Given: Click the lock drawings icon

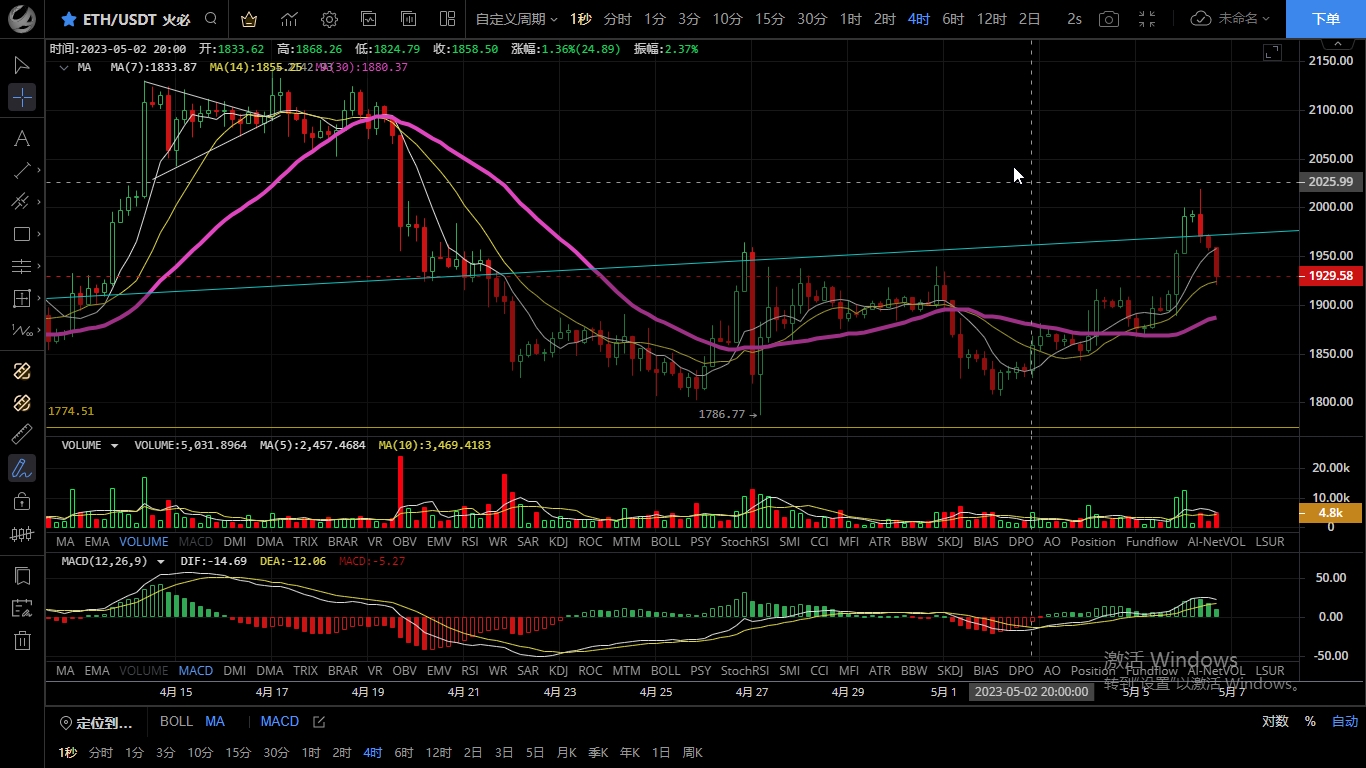Looking at the screenshot, I should [22, 501].
